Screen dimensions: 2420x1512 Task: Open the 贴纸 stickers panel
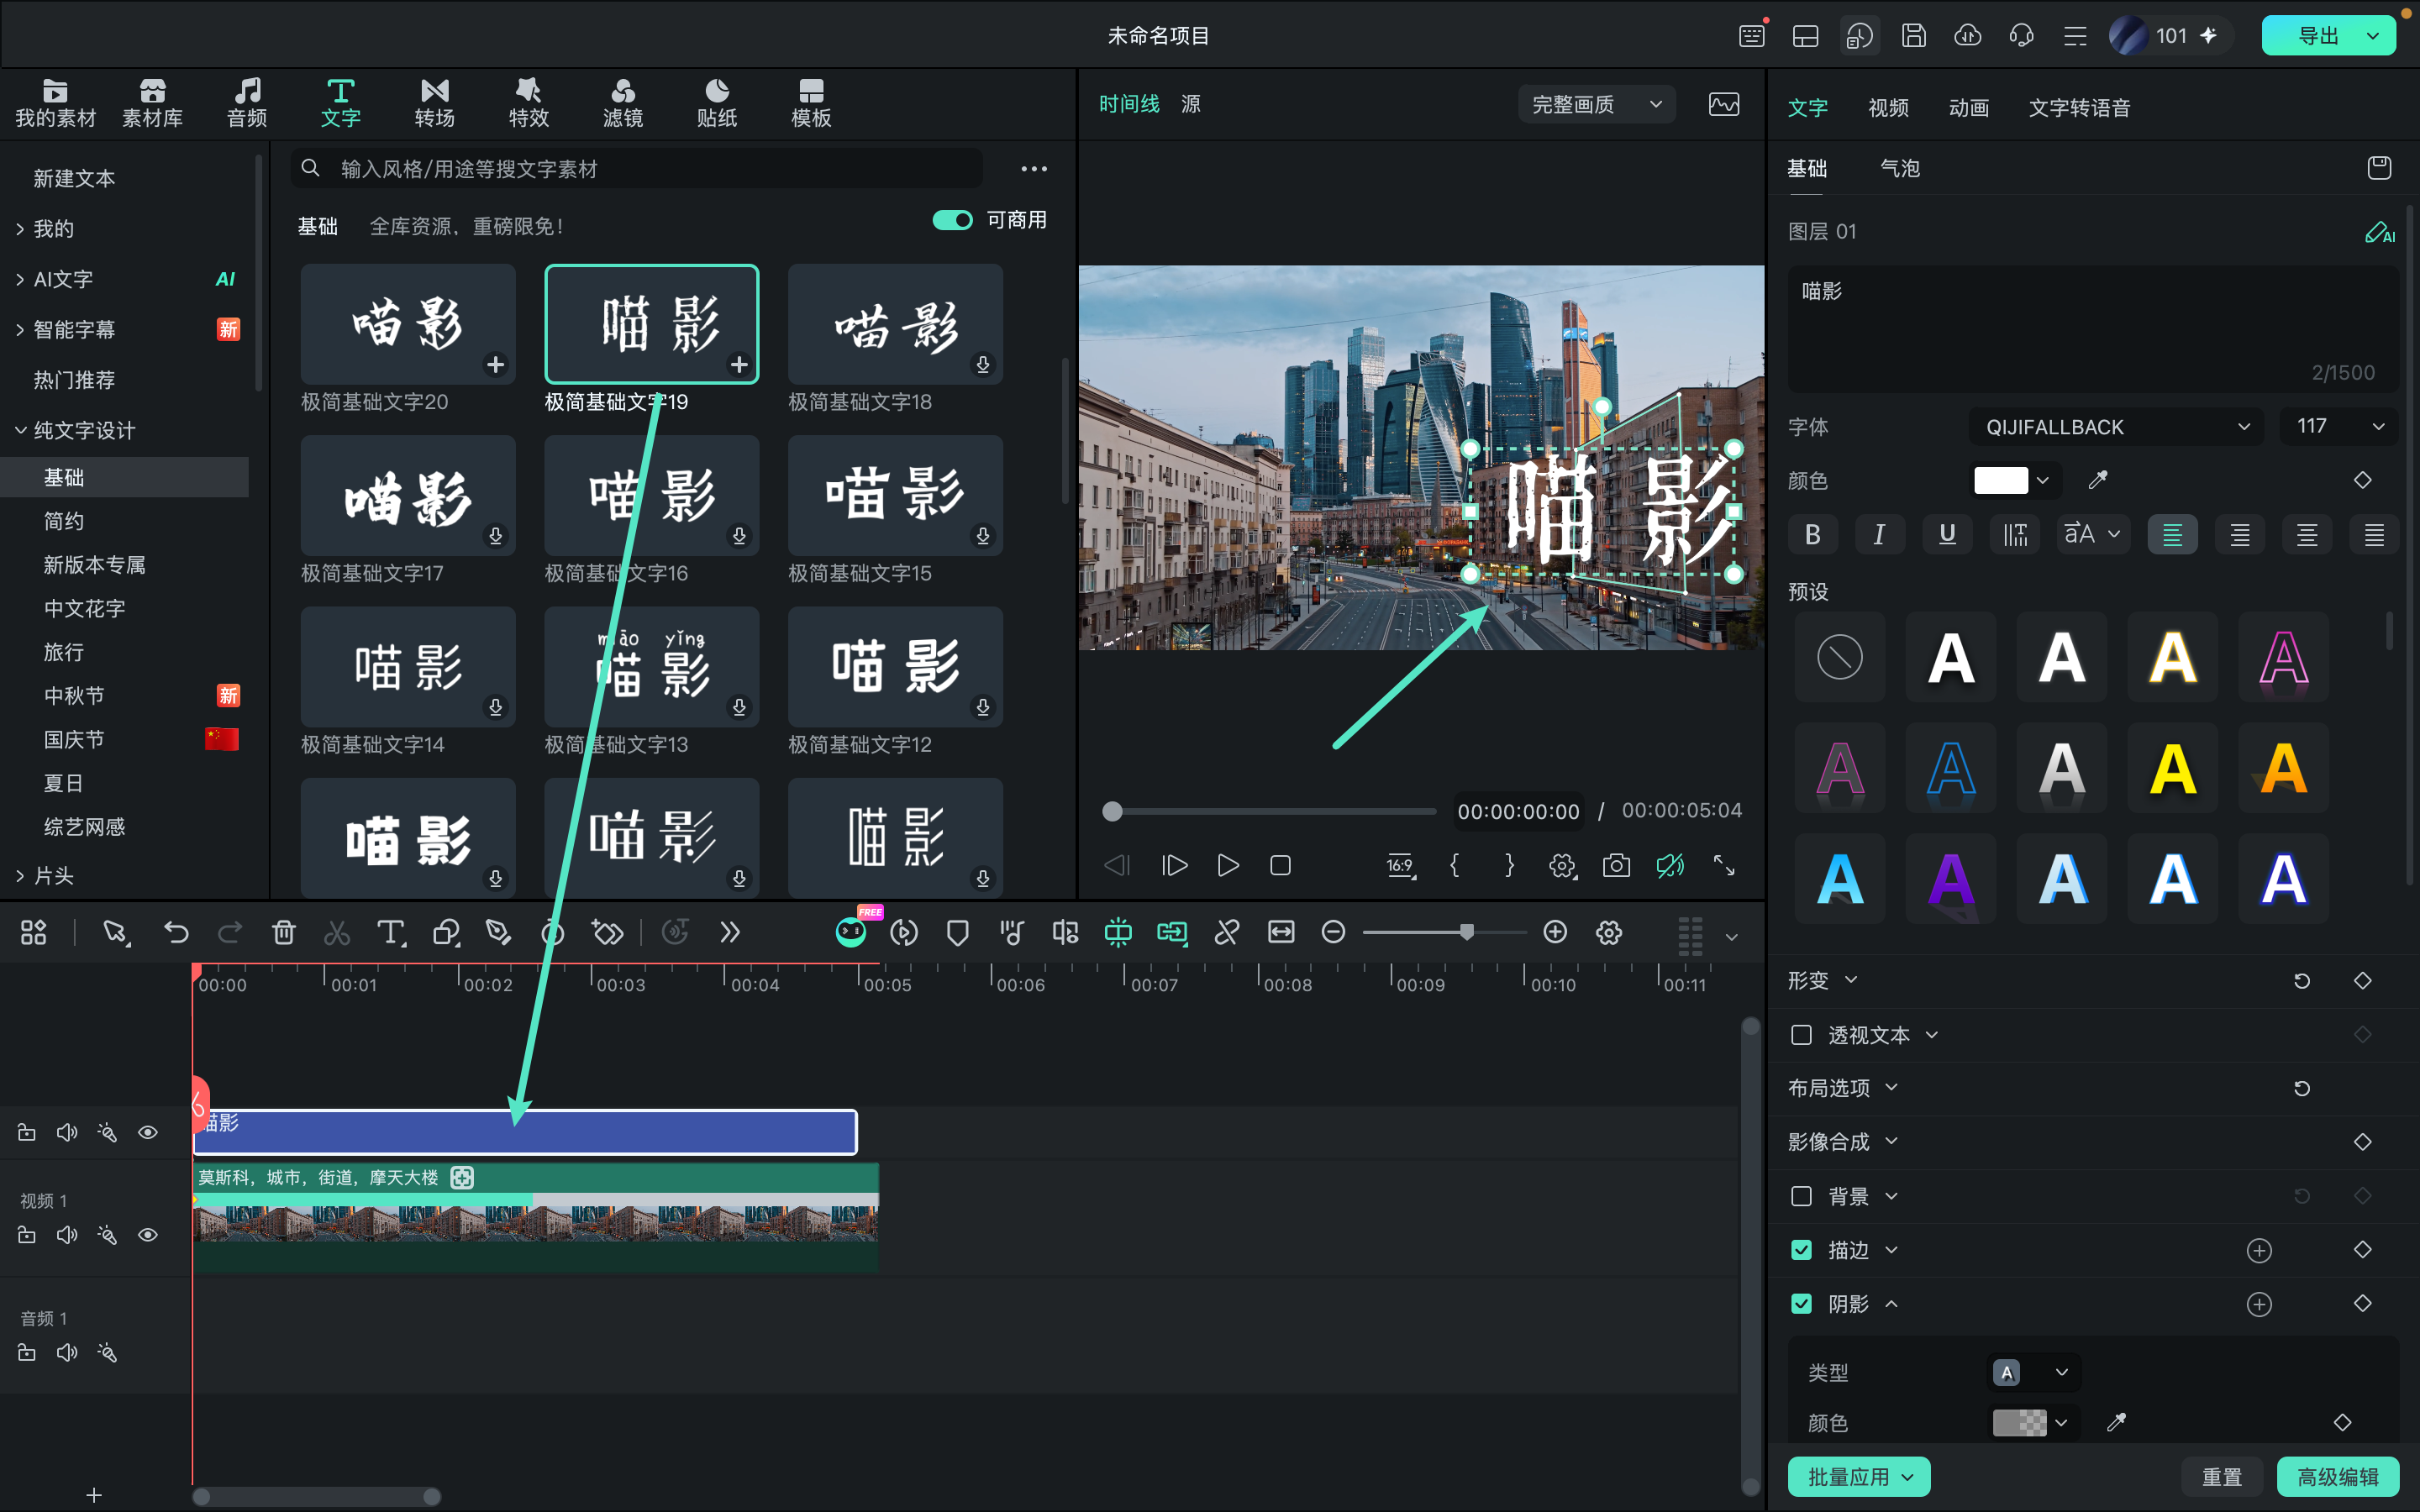716,103
